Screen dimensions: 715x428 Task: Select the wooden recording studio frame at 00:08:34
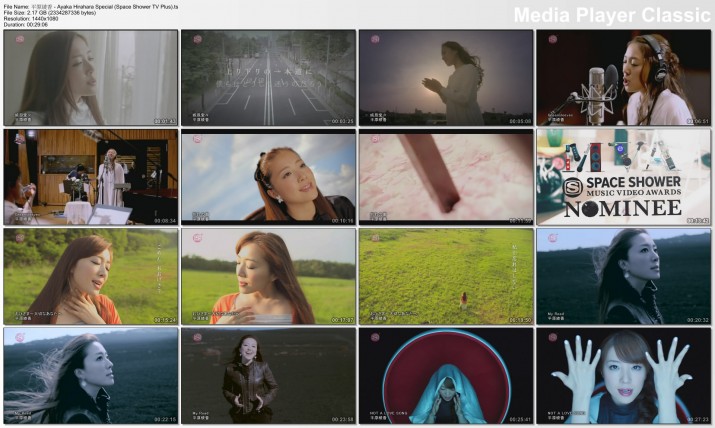pos(91,177)
